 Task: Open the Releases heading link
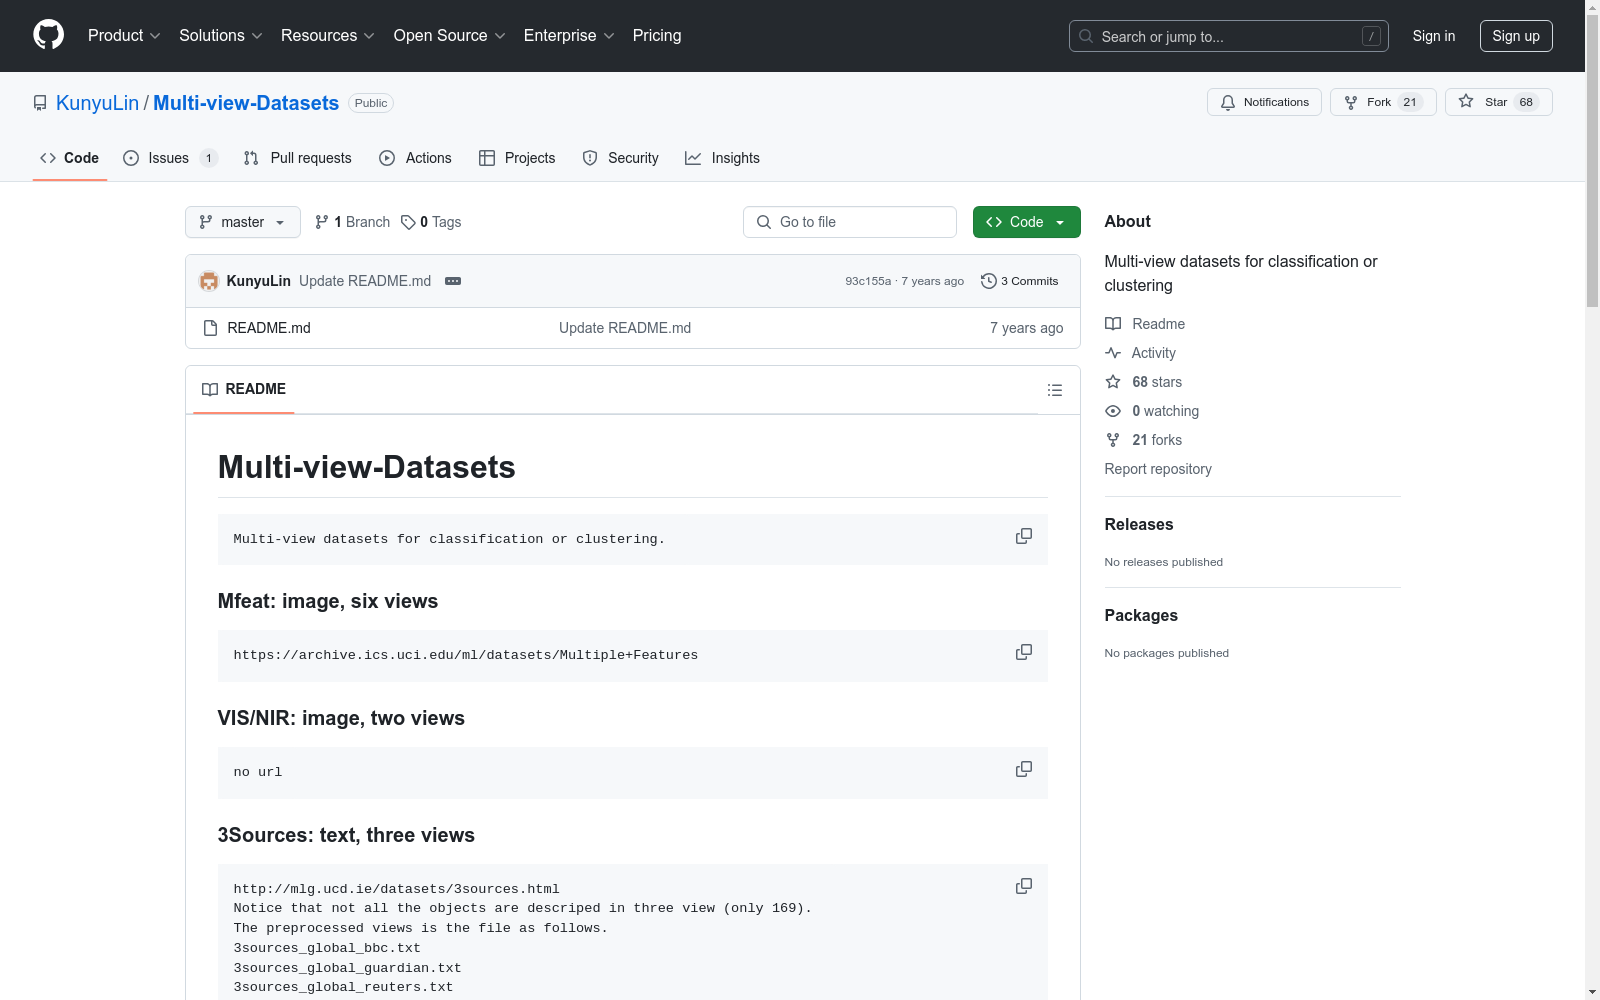pos(1139,524)
